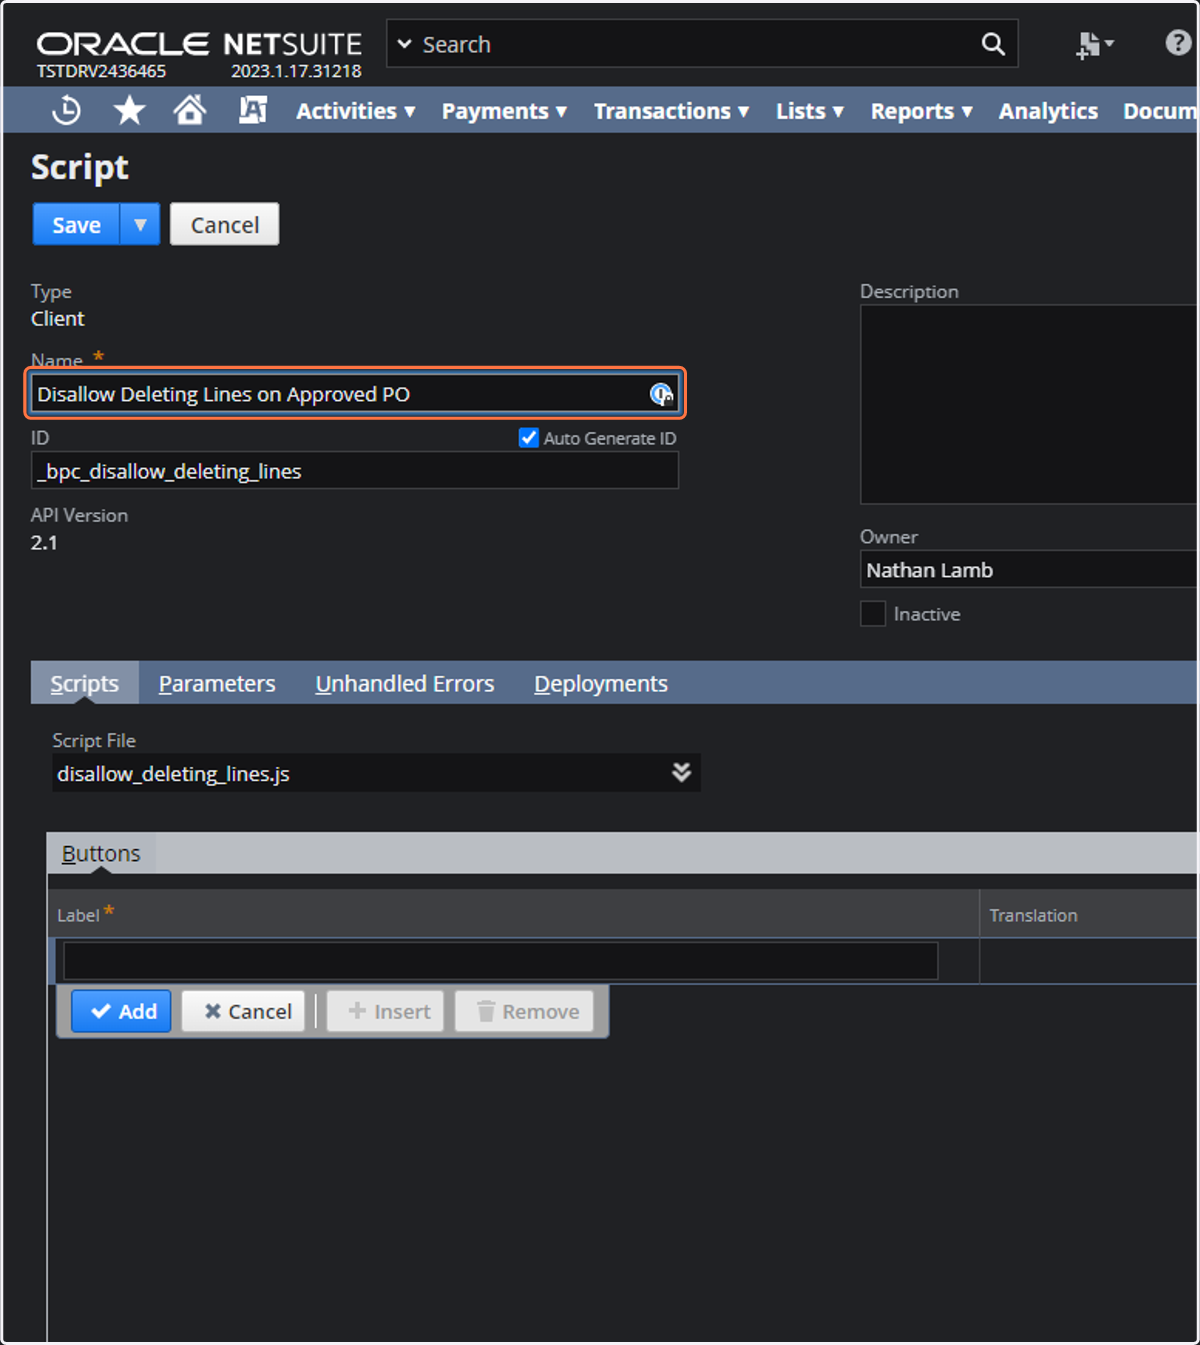Open the Documents menu
This screenshot has height=1345, width=1200.
[1160, 111]
